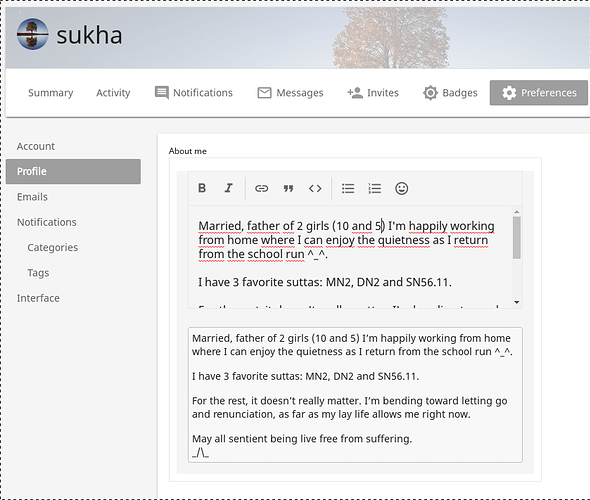The image size is (590, 500).
Task: Open the Notifications tab with chat icon
Action: pyautogui.click(x=194, y=93)
